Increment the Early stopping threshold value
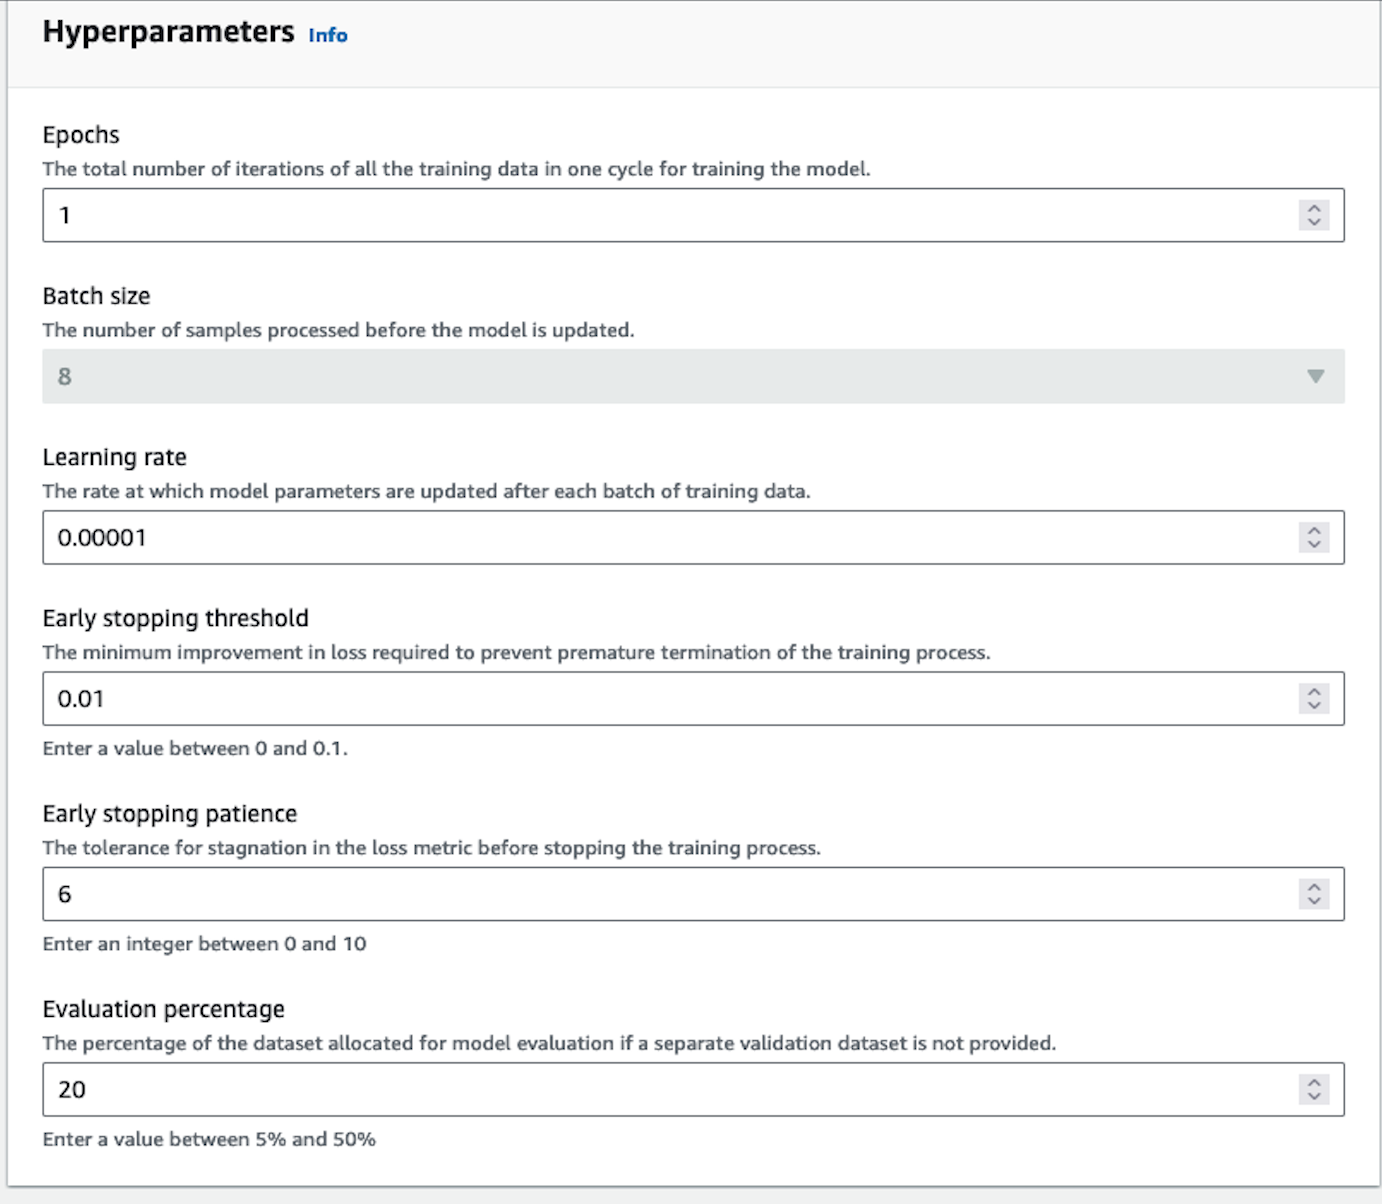 1314,691
